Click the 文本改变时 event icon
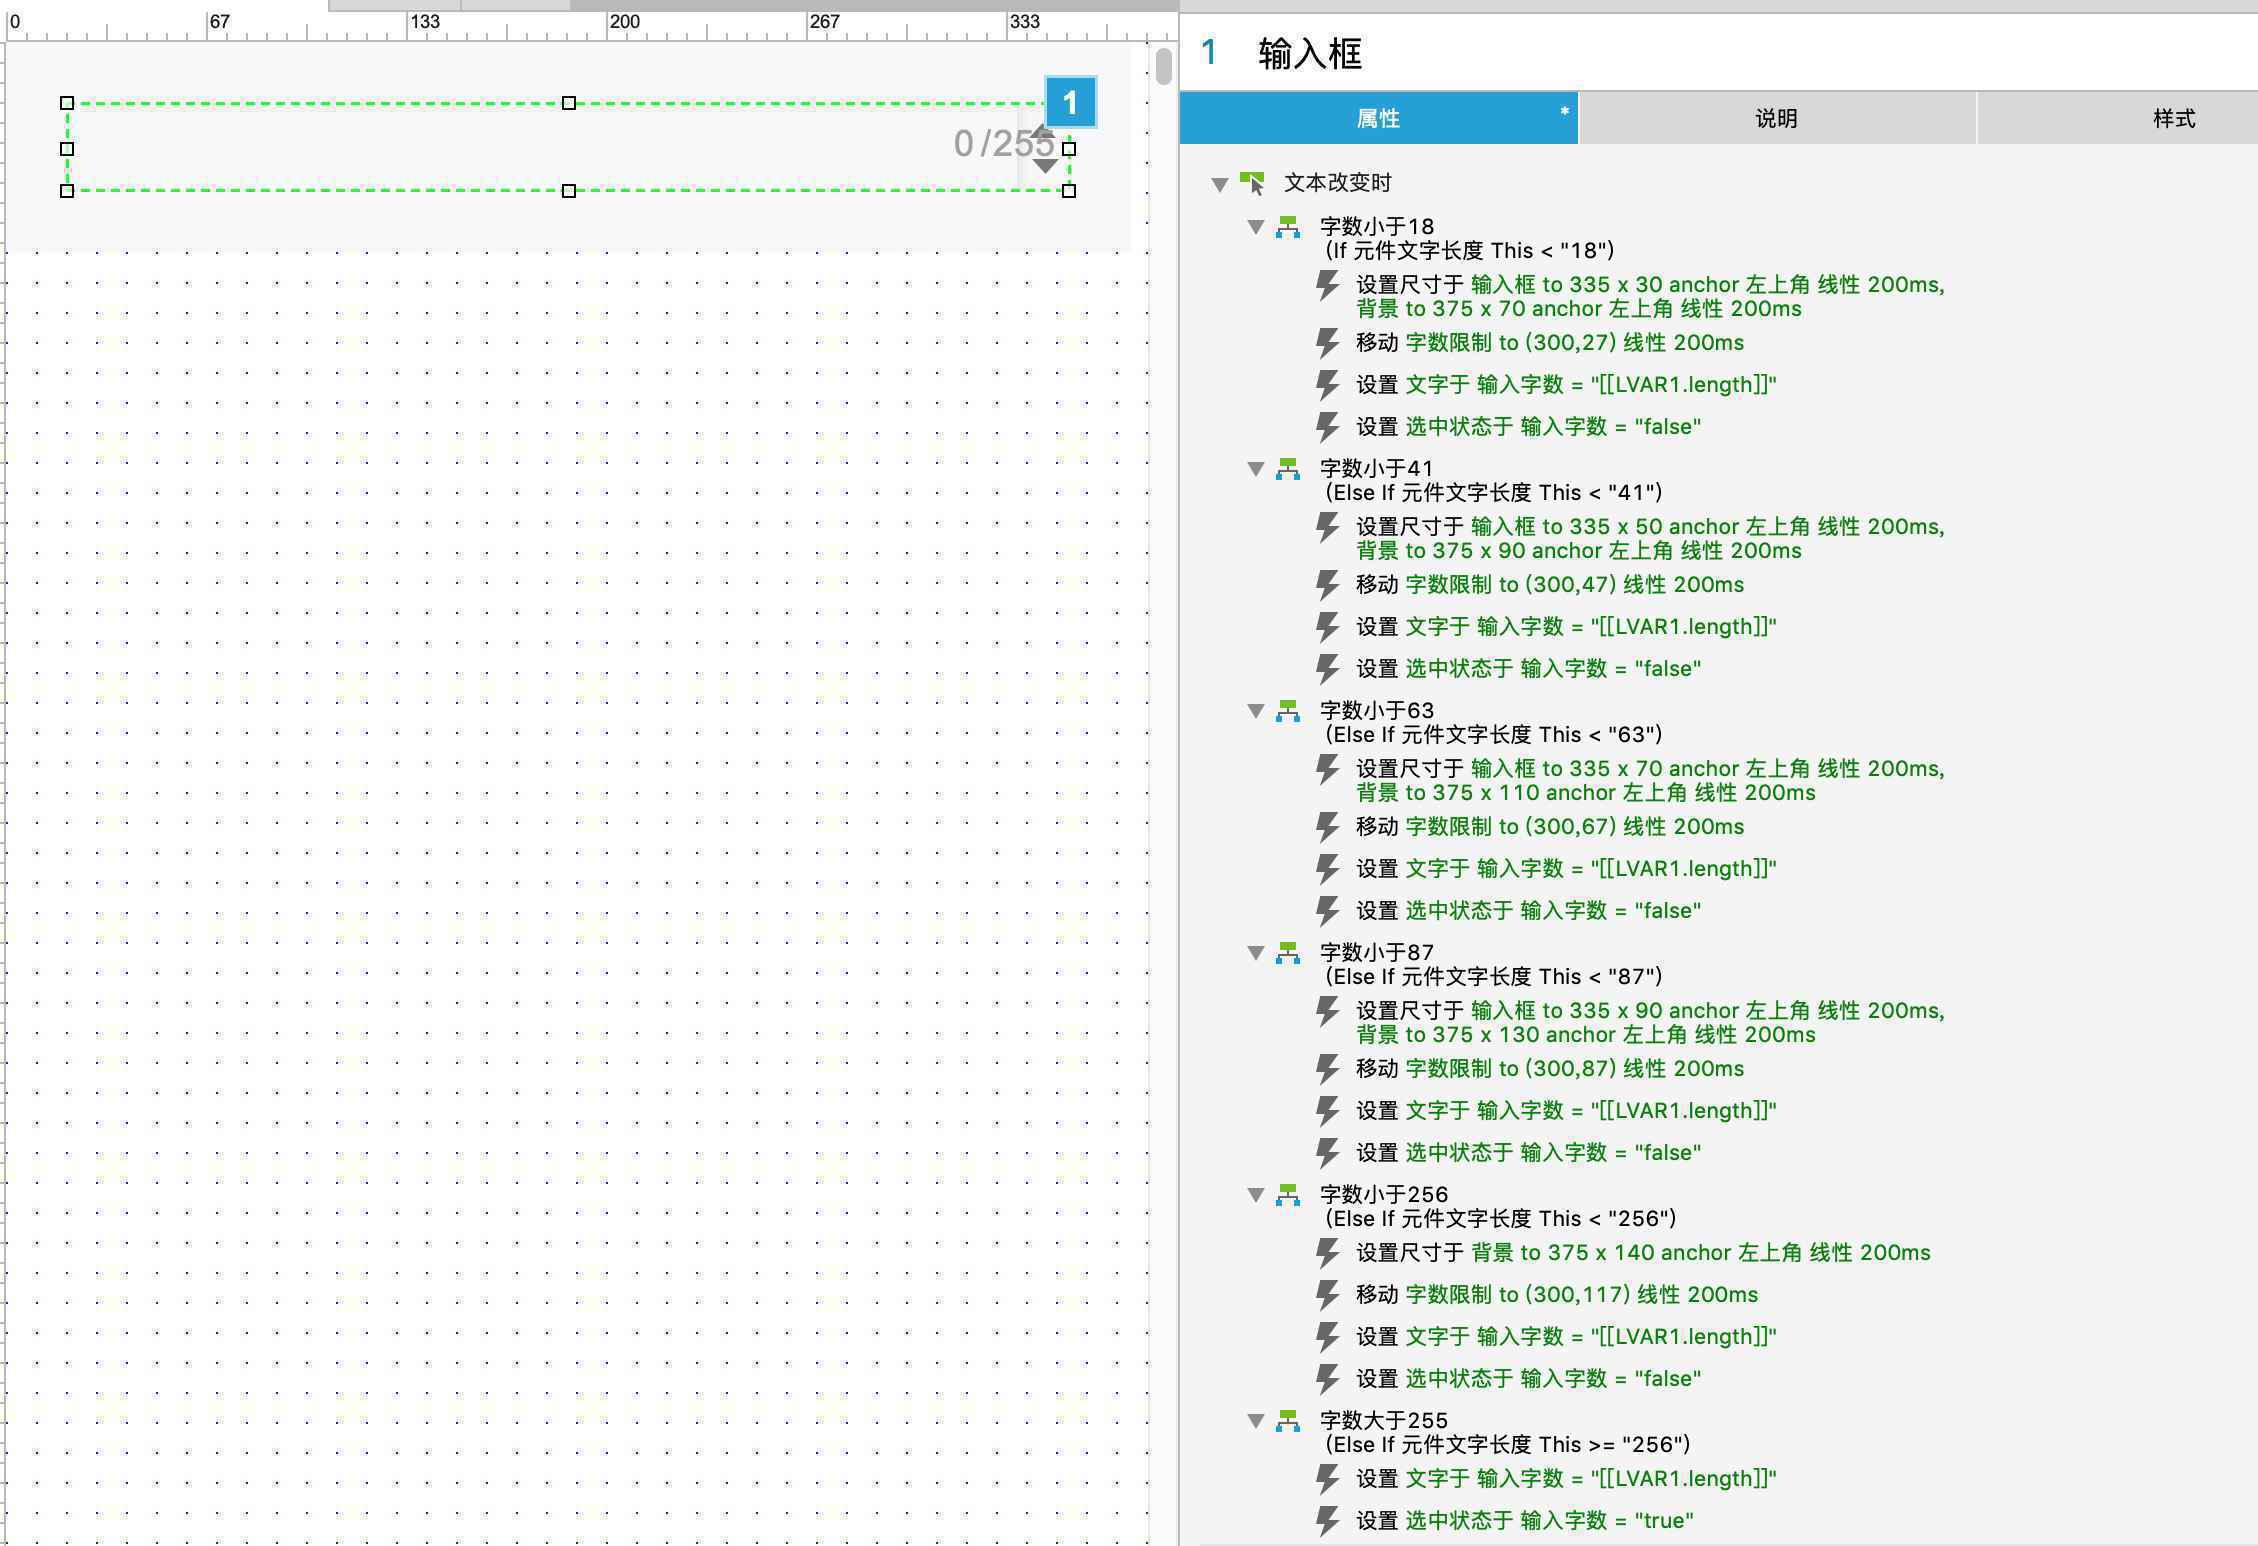 (x=1252, y=183)
